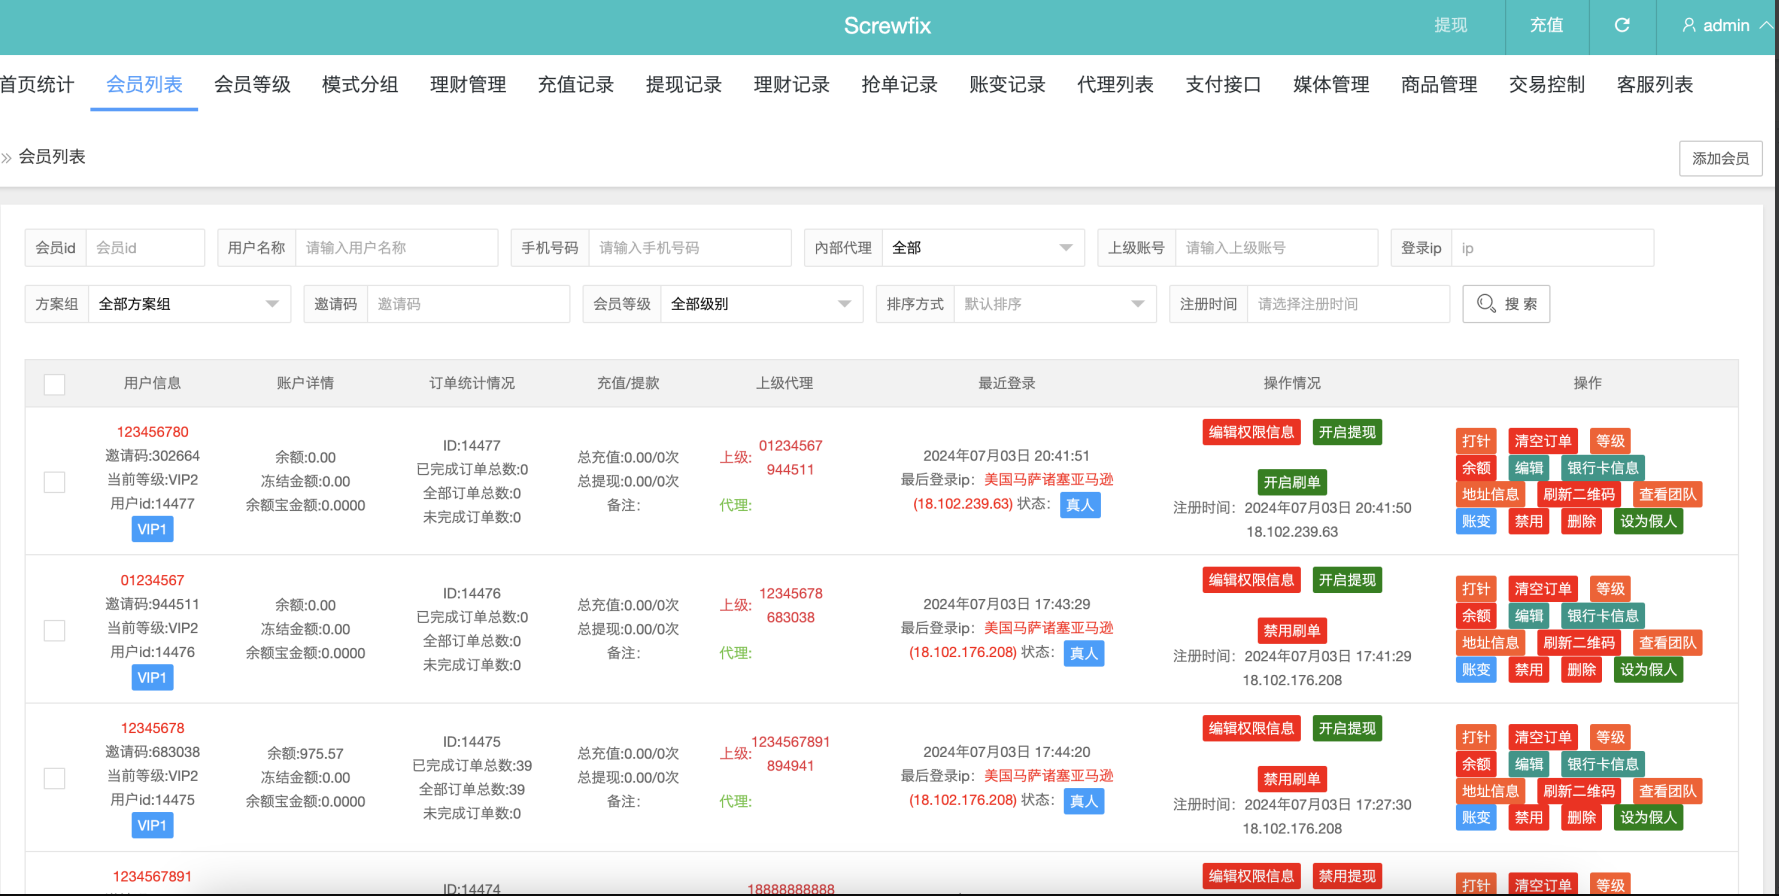Open the 代理列表 tab
Viewport: 1779px width, 896px height.
1115,84
